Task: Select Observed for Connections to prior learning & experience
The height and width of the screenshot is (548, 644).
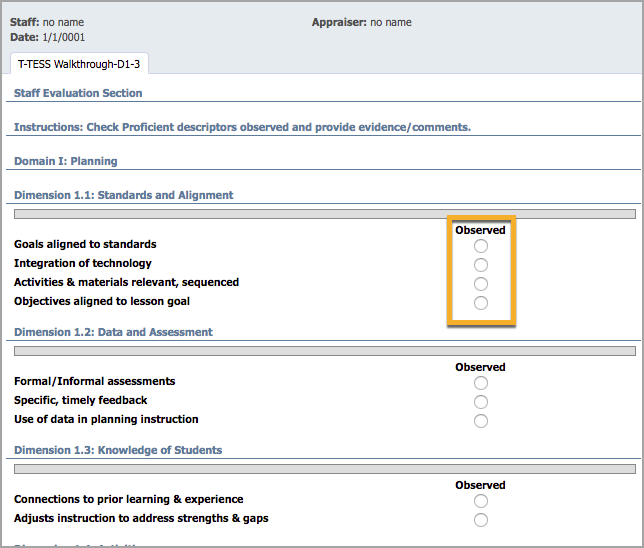Action: pyautogui.click(x=481, y=501)
